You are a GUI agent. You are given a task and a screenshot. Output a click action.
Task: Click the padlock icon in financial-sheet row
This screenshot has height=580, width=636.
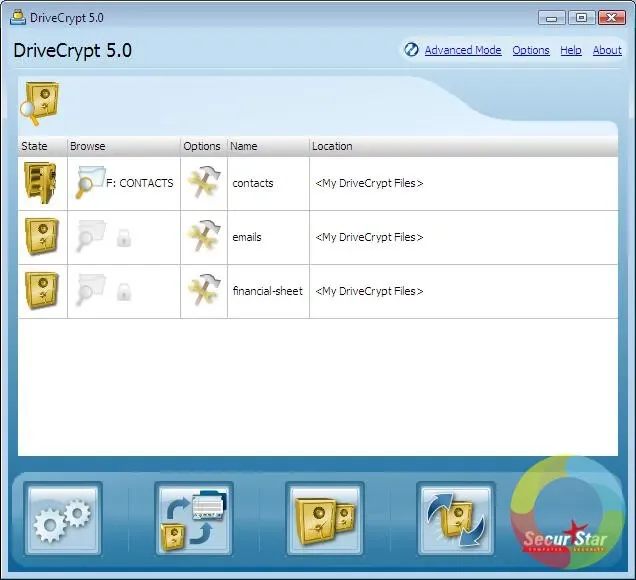124,292
